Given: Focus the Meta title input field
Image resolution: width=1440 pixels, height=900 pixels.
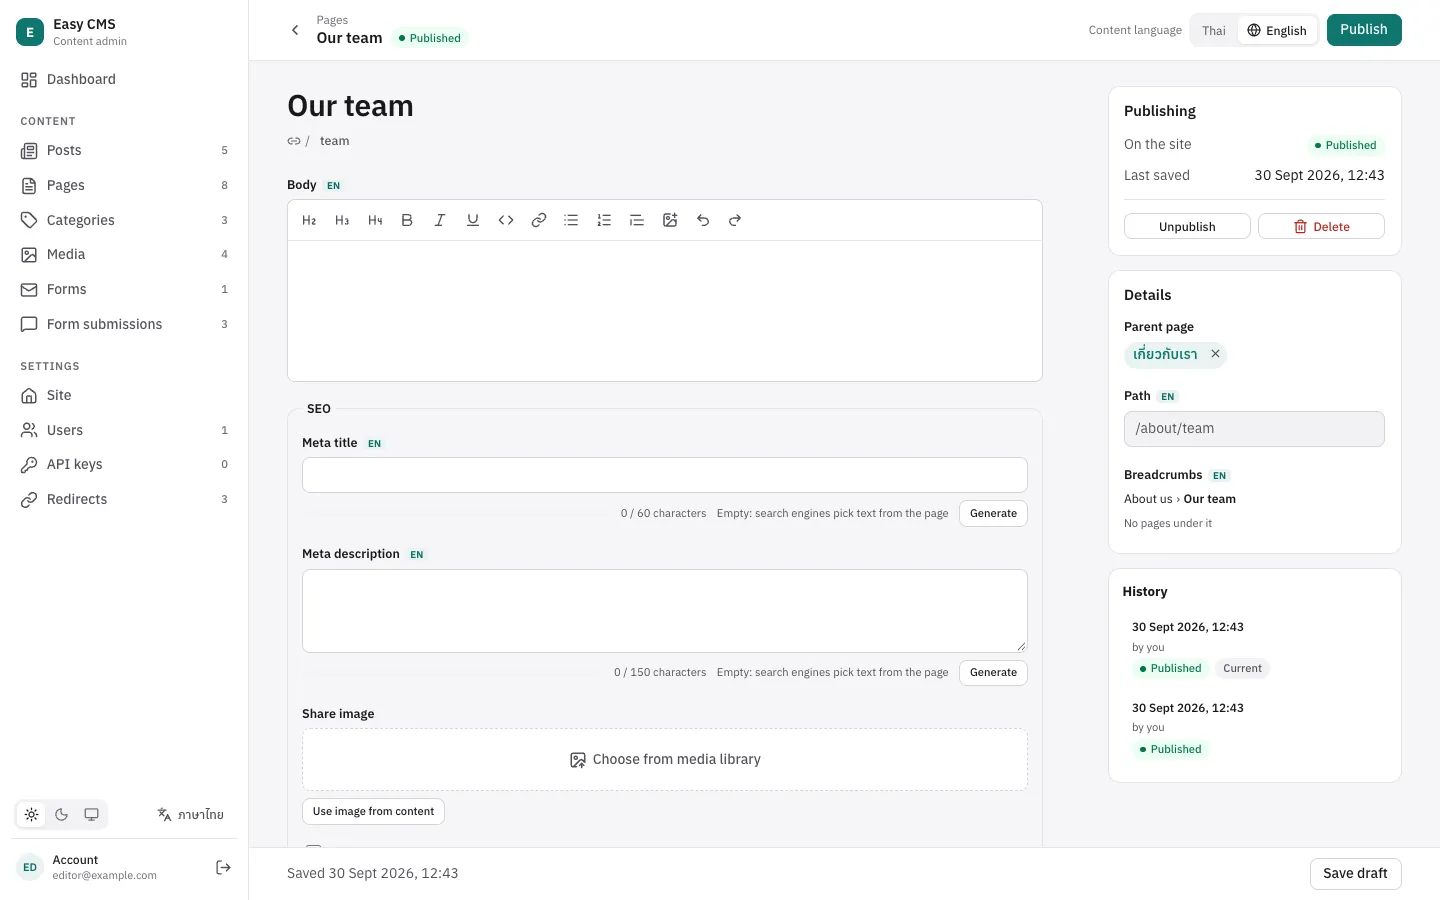Looking at the screenshot, I should pos(665,475).
